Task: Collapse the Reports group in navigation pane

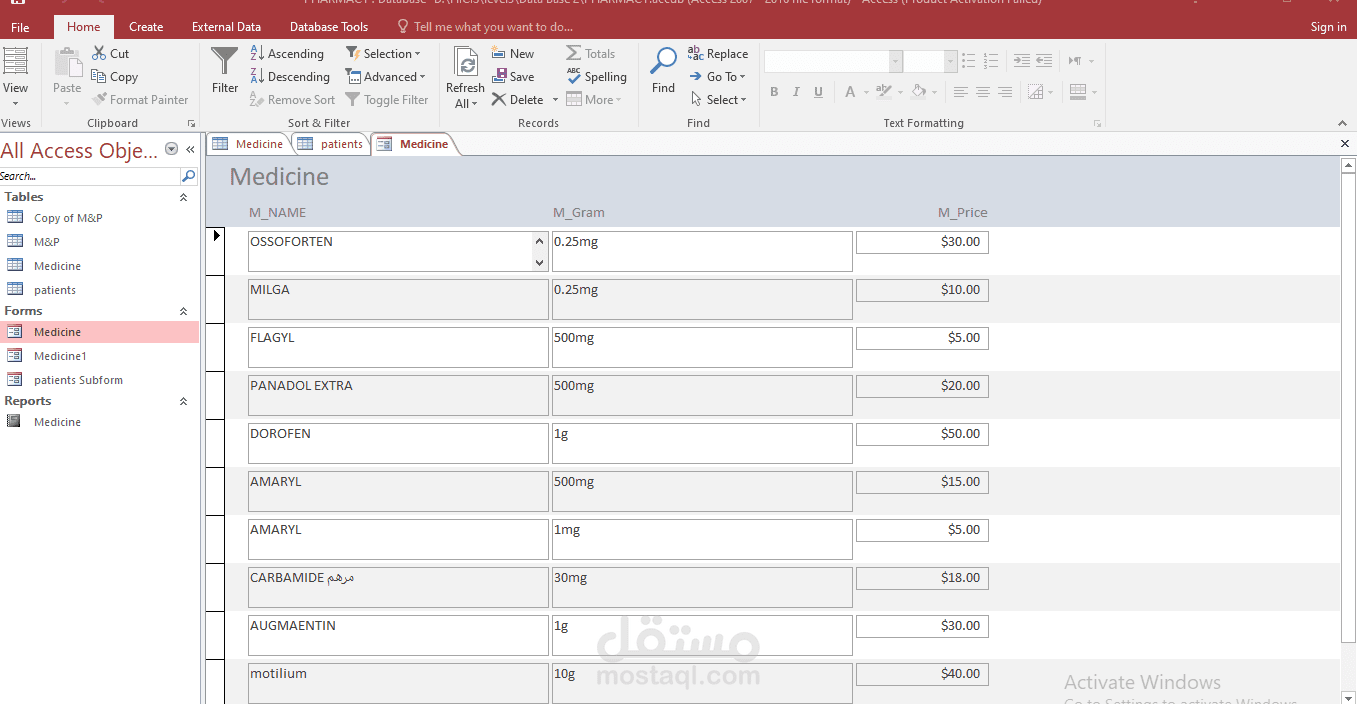Action: [183, 401]
